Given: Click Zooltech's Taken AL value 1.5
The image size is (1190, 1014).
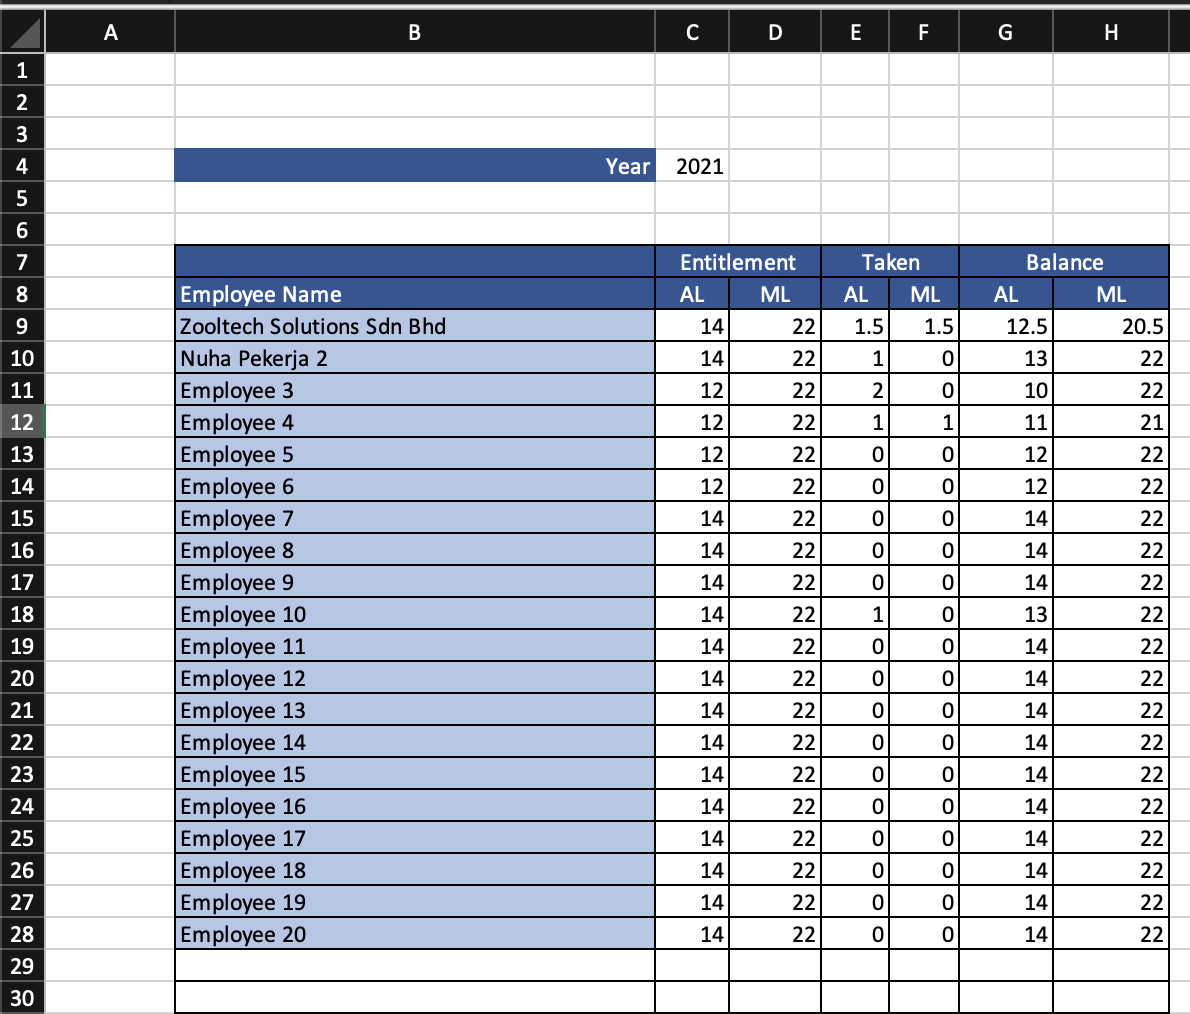Looking at the screenshot, I should [855, 326].
